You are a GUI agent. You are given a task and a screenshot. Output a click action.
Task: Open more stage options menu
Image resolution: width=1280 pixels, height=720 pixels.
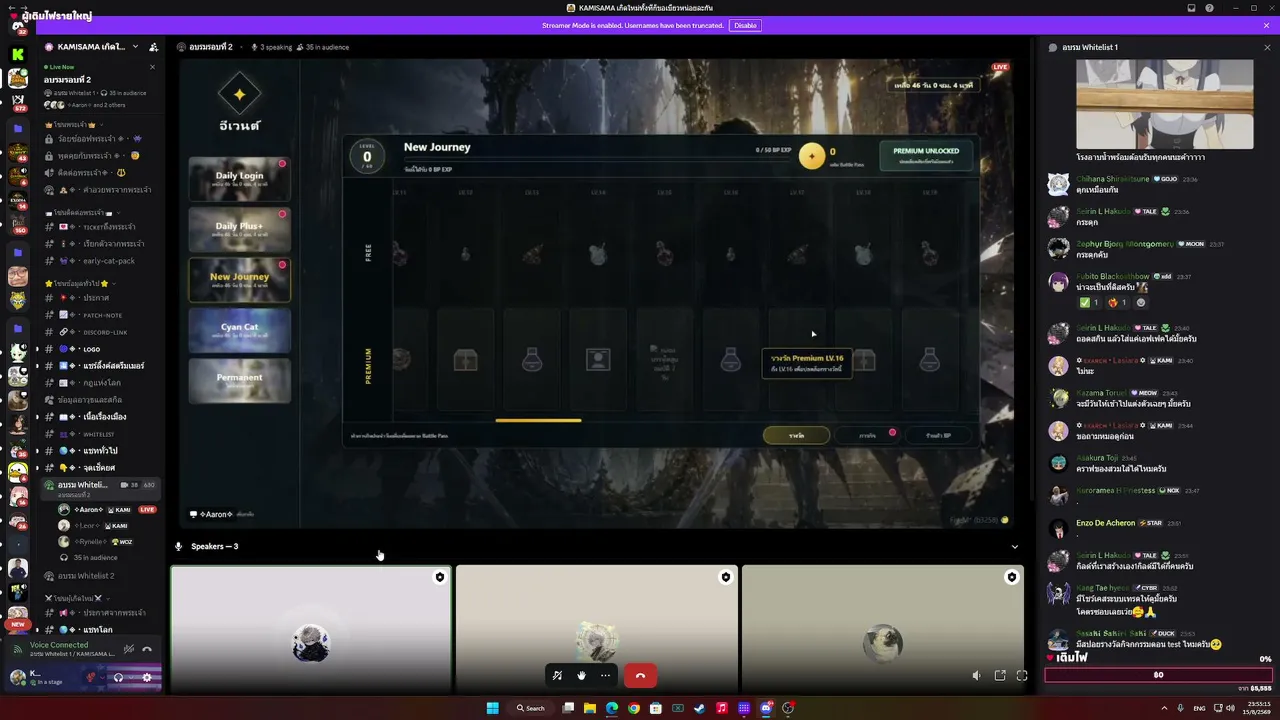[x=605, y=676]
